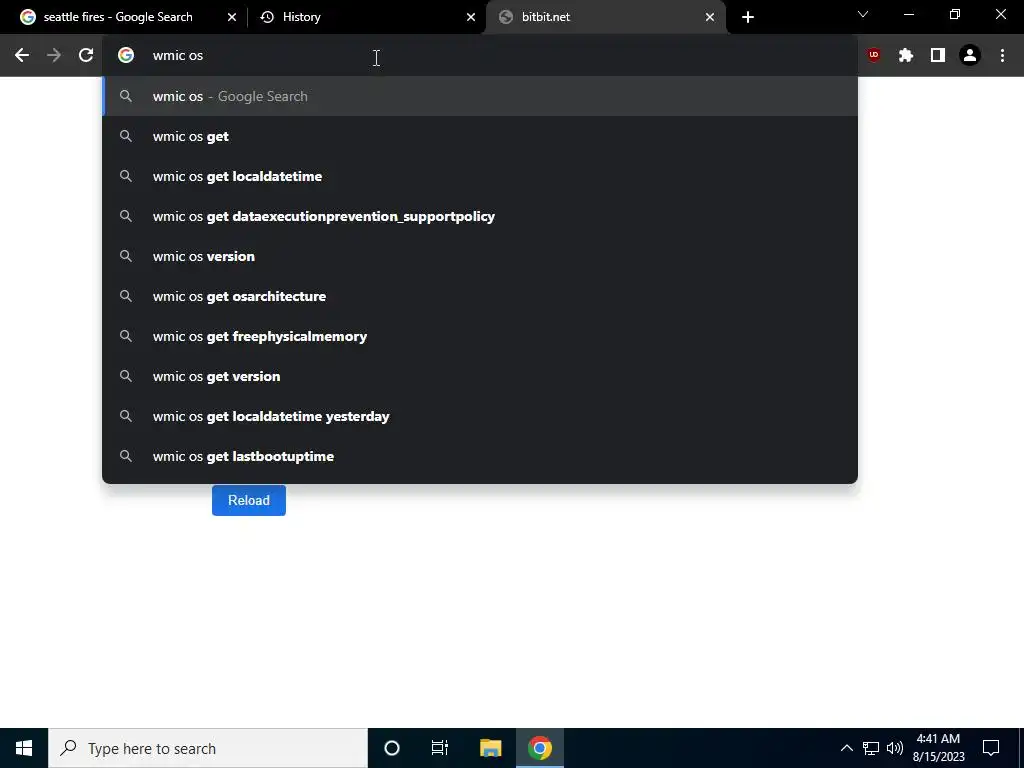Screen dimensions: 1024x768
Task: Open the Windows Start menu
Action: pyautogui.click(x=24, y=748)
